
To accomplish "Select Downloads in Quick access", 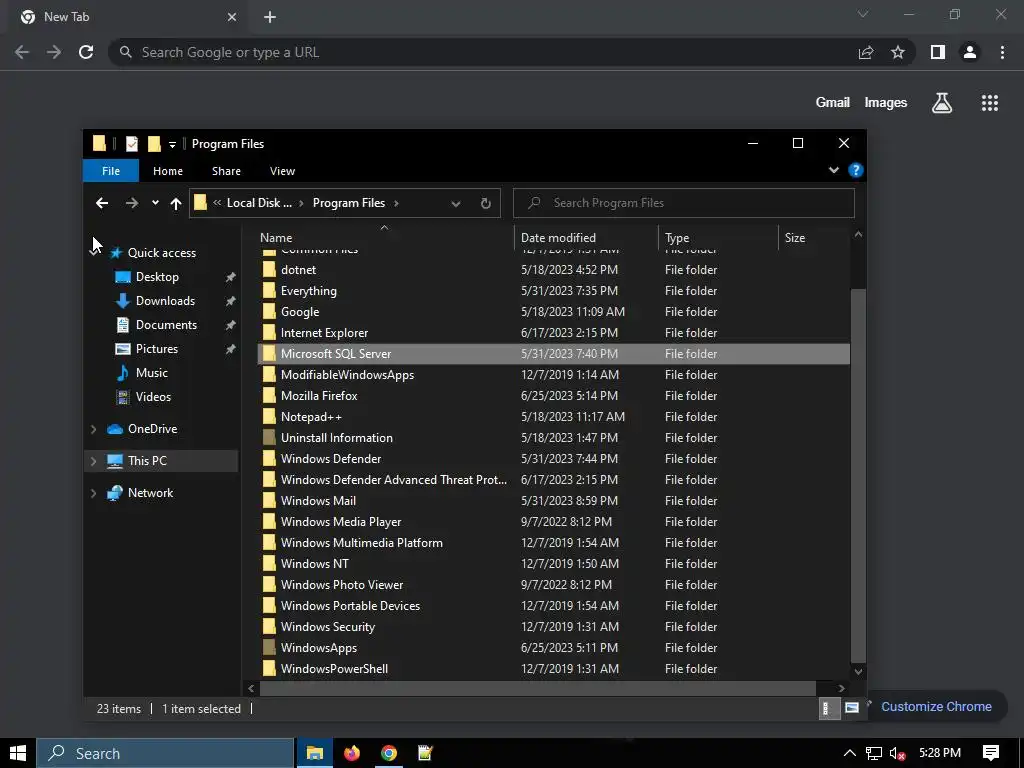I will click(165, 301).
